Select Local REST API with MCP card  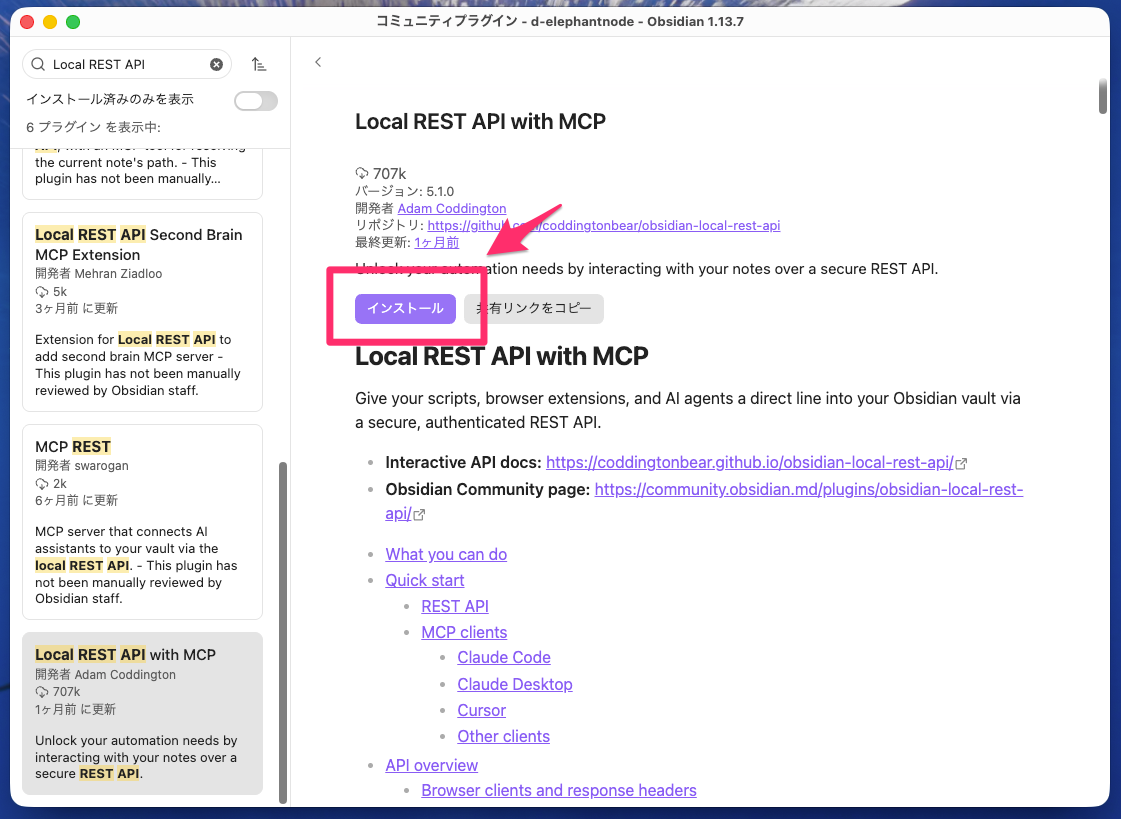point(142,713)
